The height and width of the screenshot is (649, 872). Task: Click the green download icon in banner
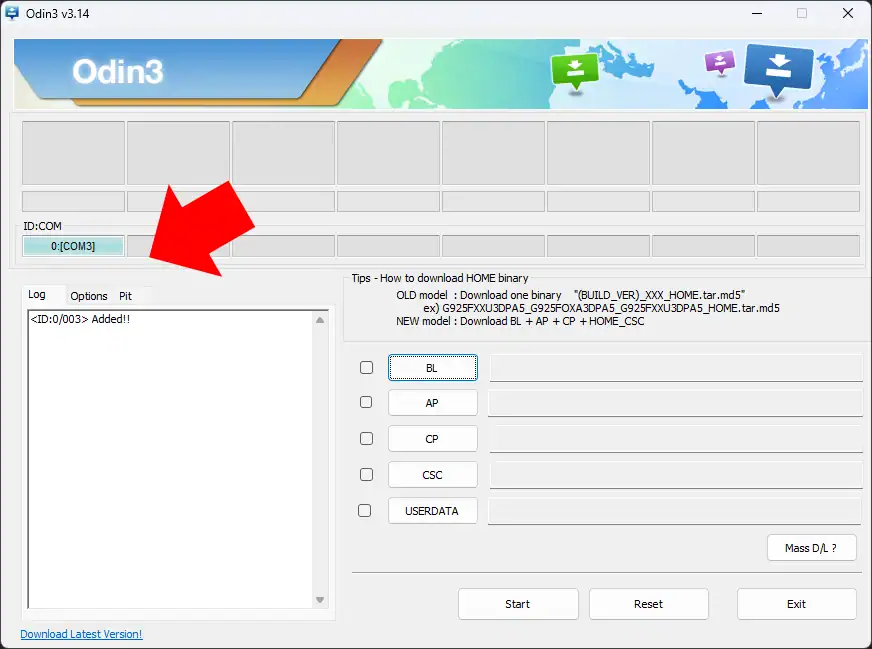pos(575,70)
